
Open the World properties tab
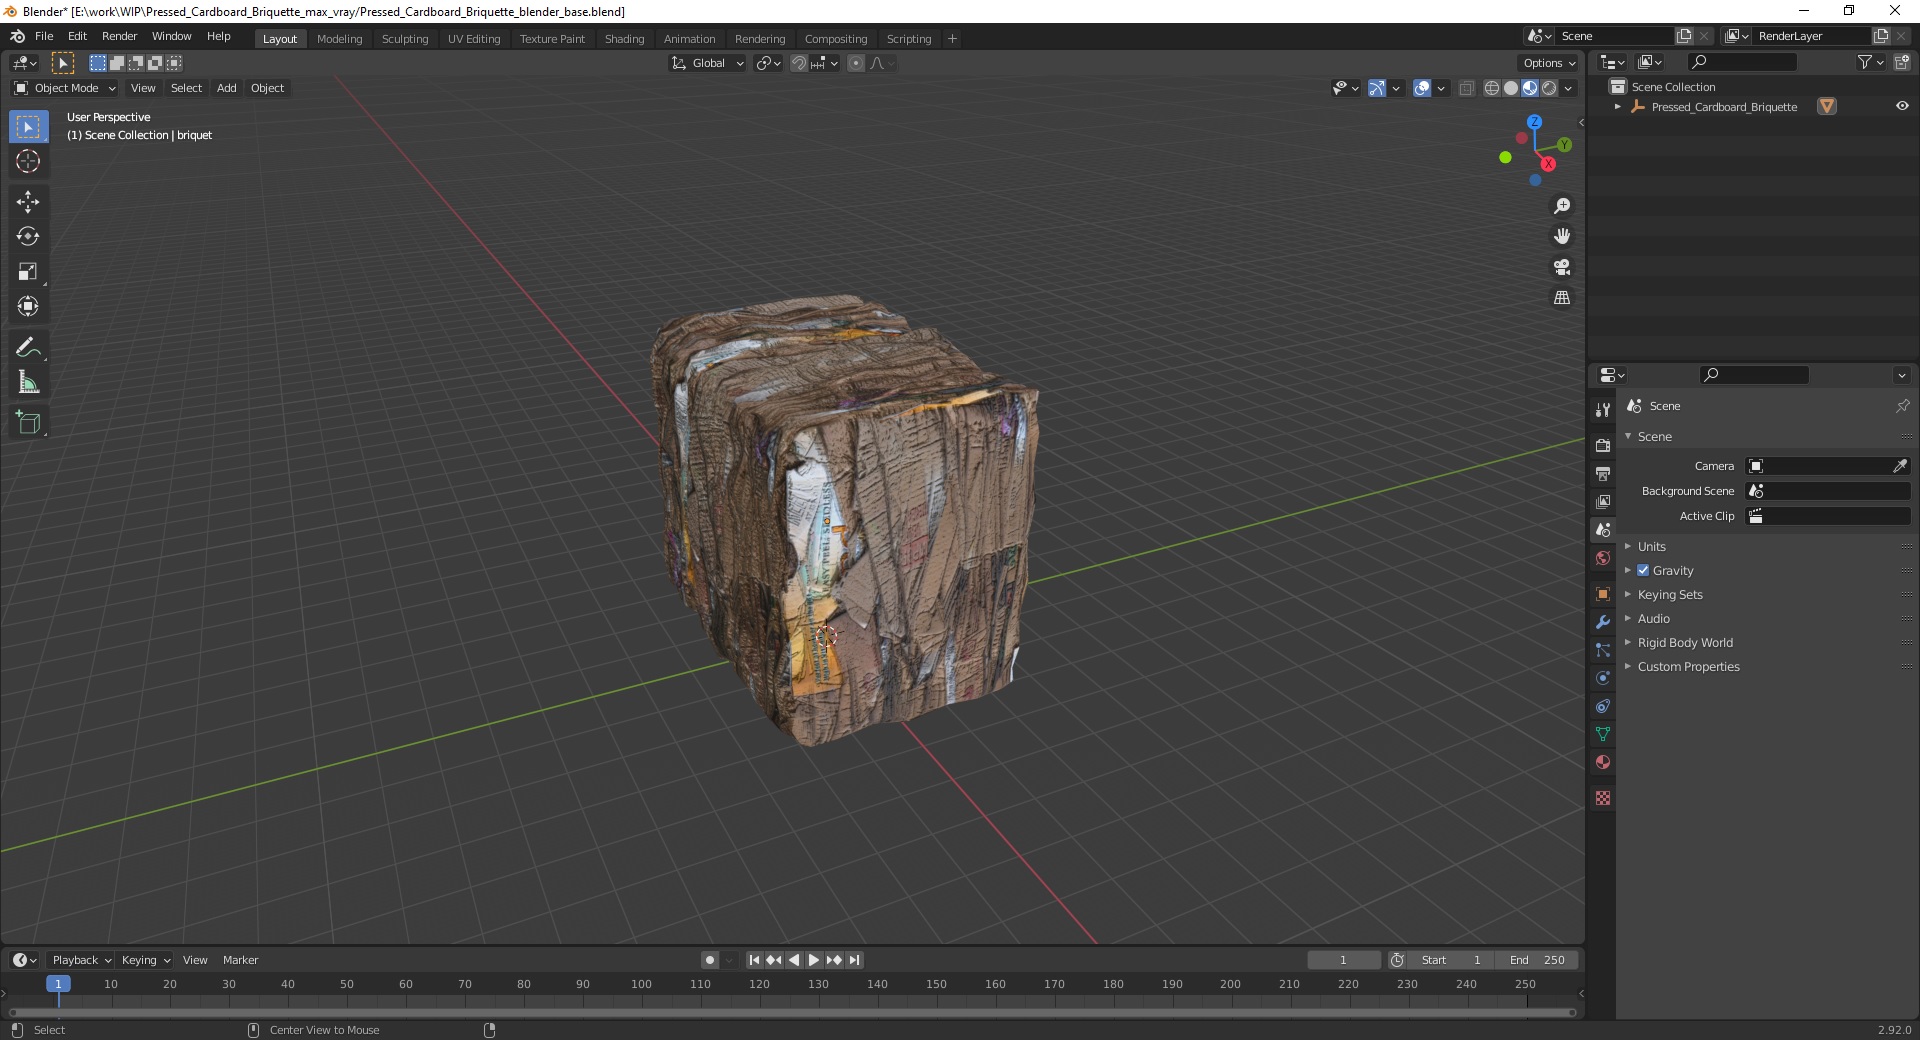pos(1603,558)
